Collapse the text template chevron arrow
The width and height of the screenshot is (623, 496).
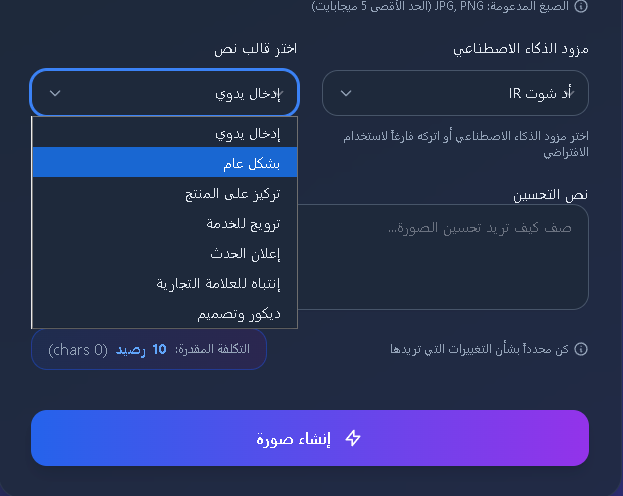[55, 93]
